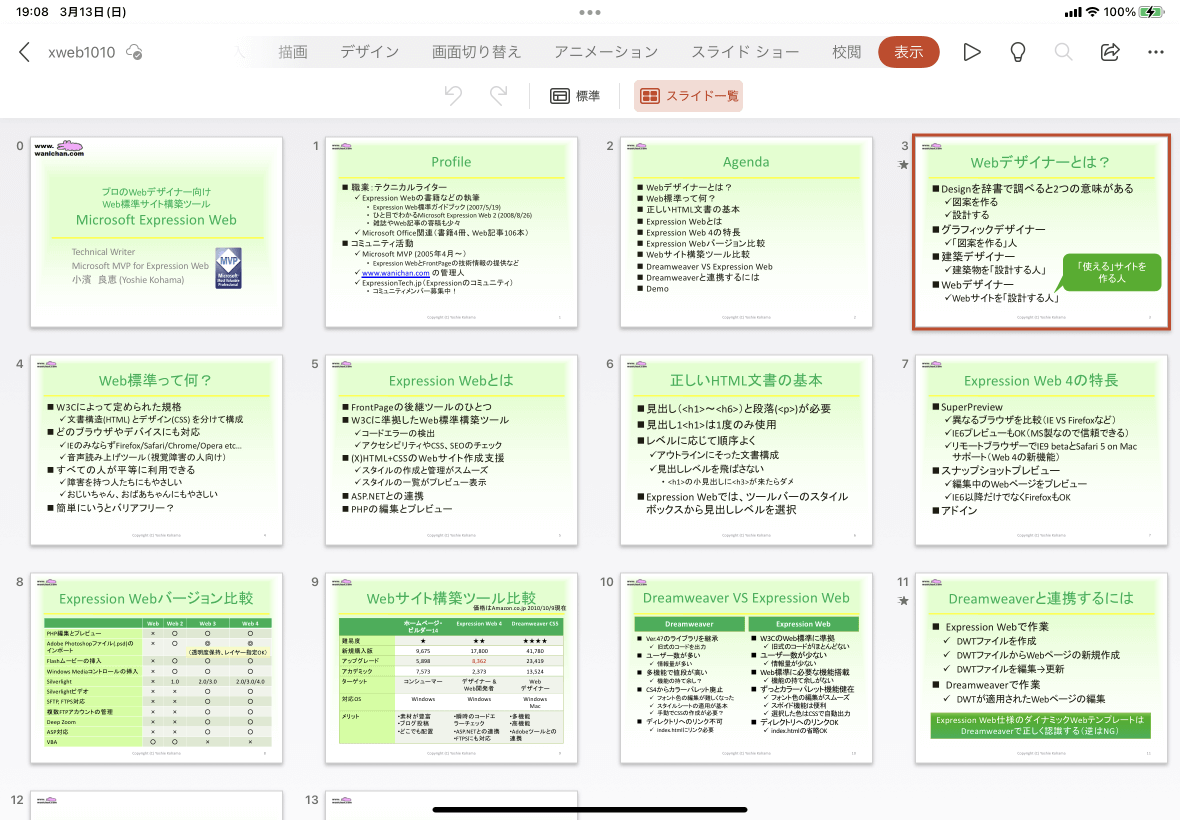Open the Ideas lightbulb icon

(x=1017, y=51)
